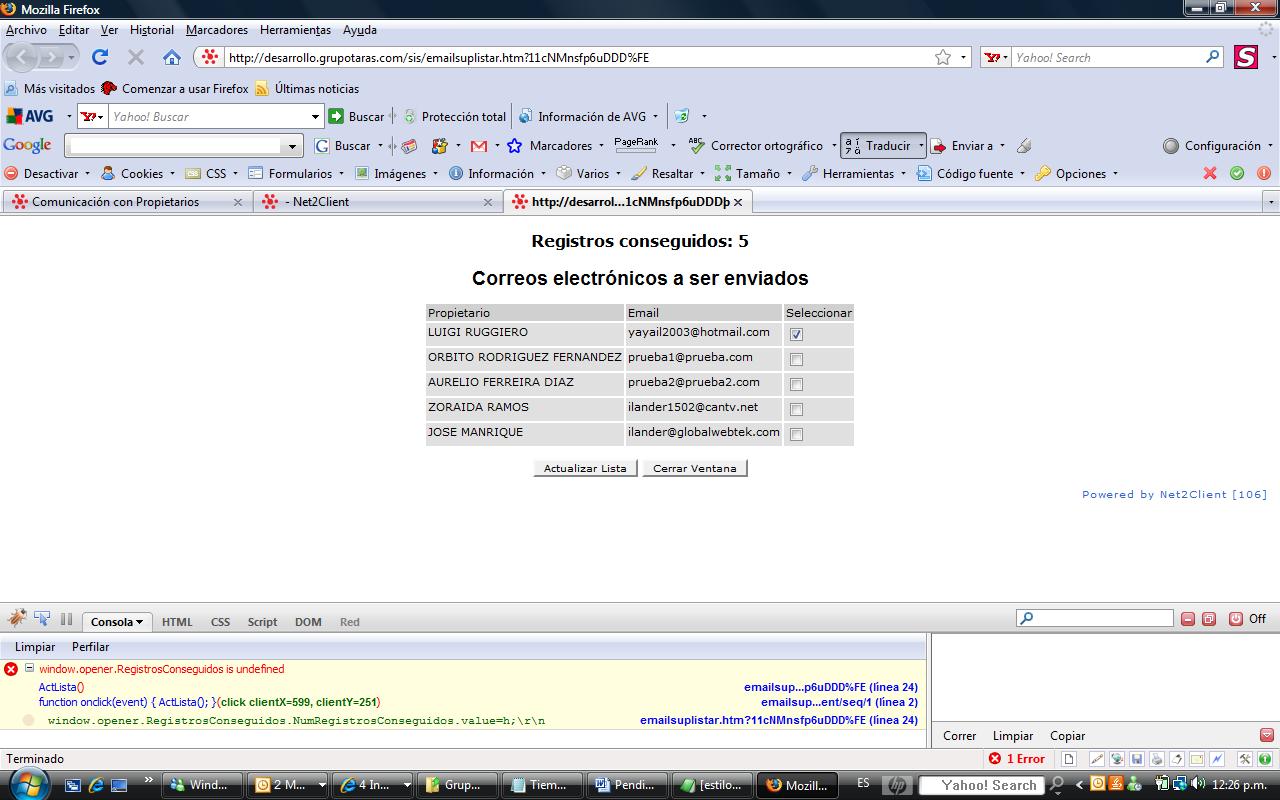This screenshot has width=1280, height=800.
Task: Click the Firebug bug icon
Action: coord(17,619)
